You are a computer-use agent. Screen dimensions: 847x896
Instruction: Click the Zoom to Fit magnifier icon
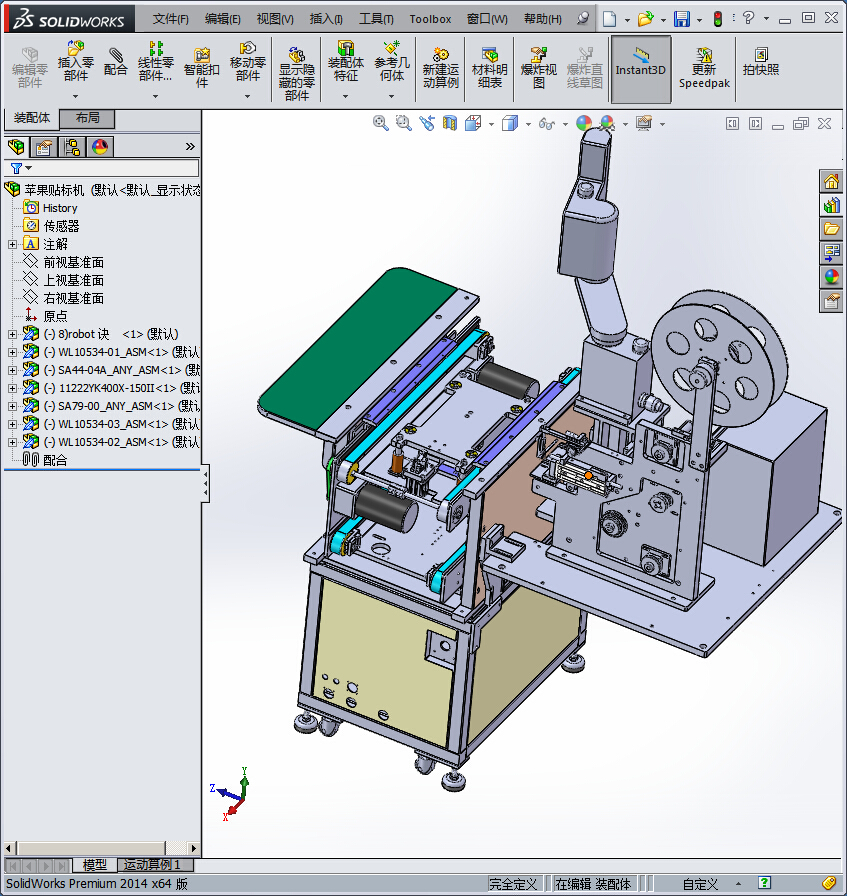point(381,123)
